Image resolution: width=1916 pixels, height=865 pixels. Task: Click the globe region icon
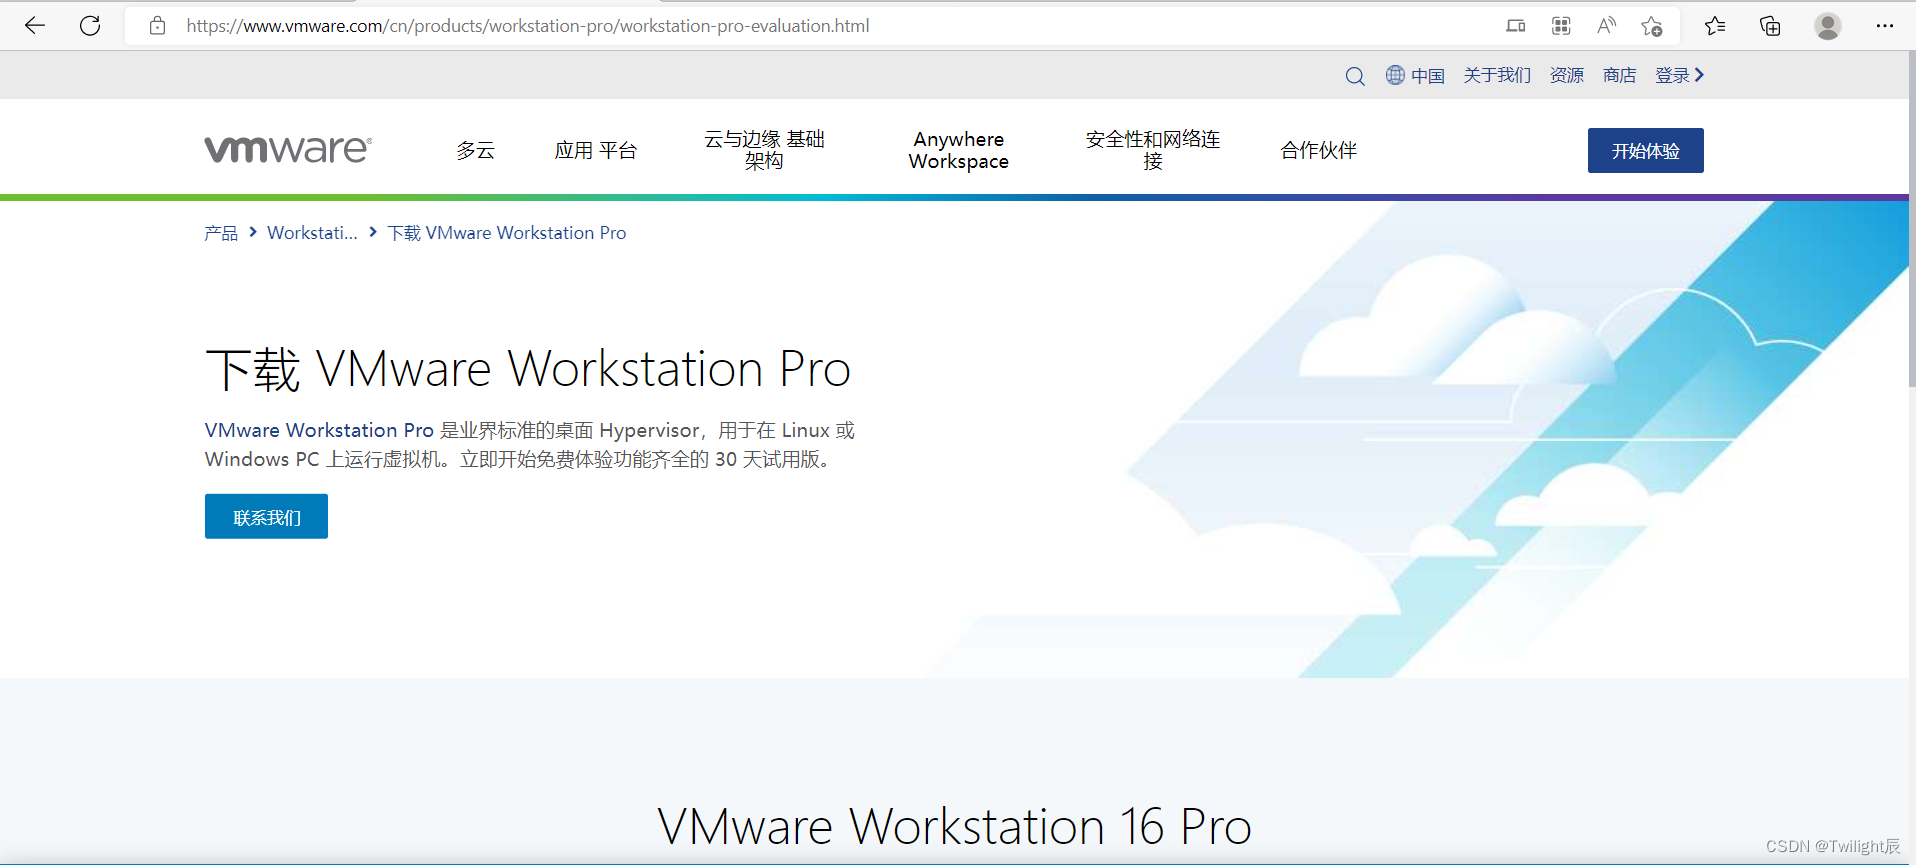click(1395, 75)
